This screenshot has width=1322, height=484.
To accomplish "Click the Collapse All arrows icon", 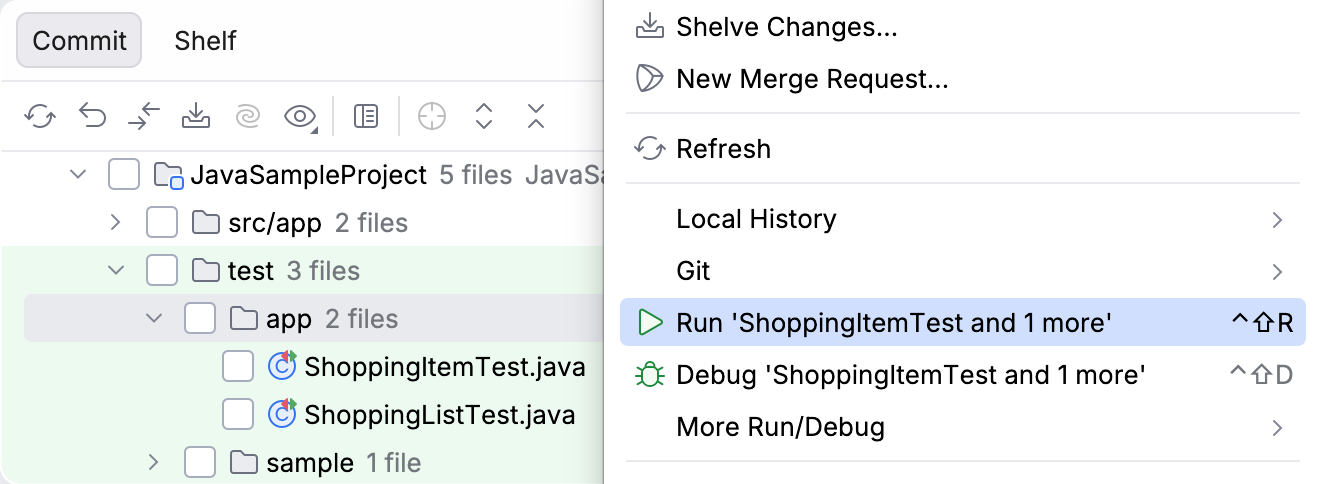I will pos(536,117).
